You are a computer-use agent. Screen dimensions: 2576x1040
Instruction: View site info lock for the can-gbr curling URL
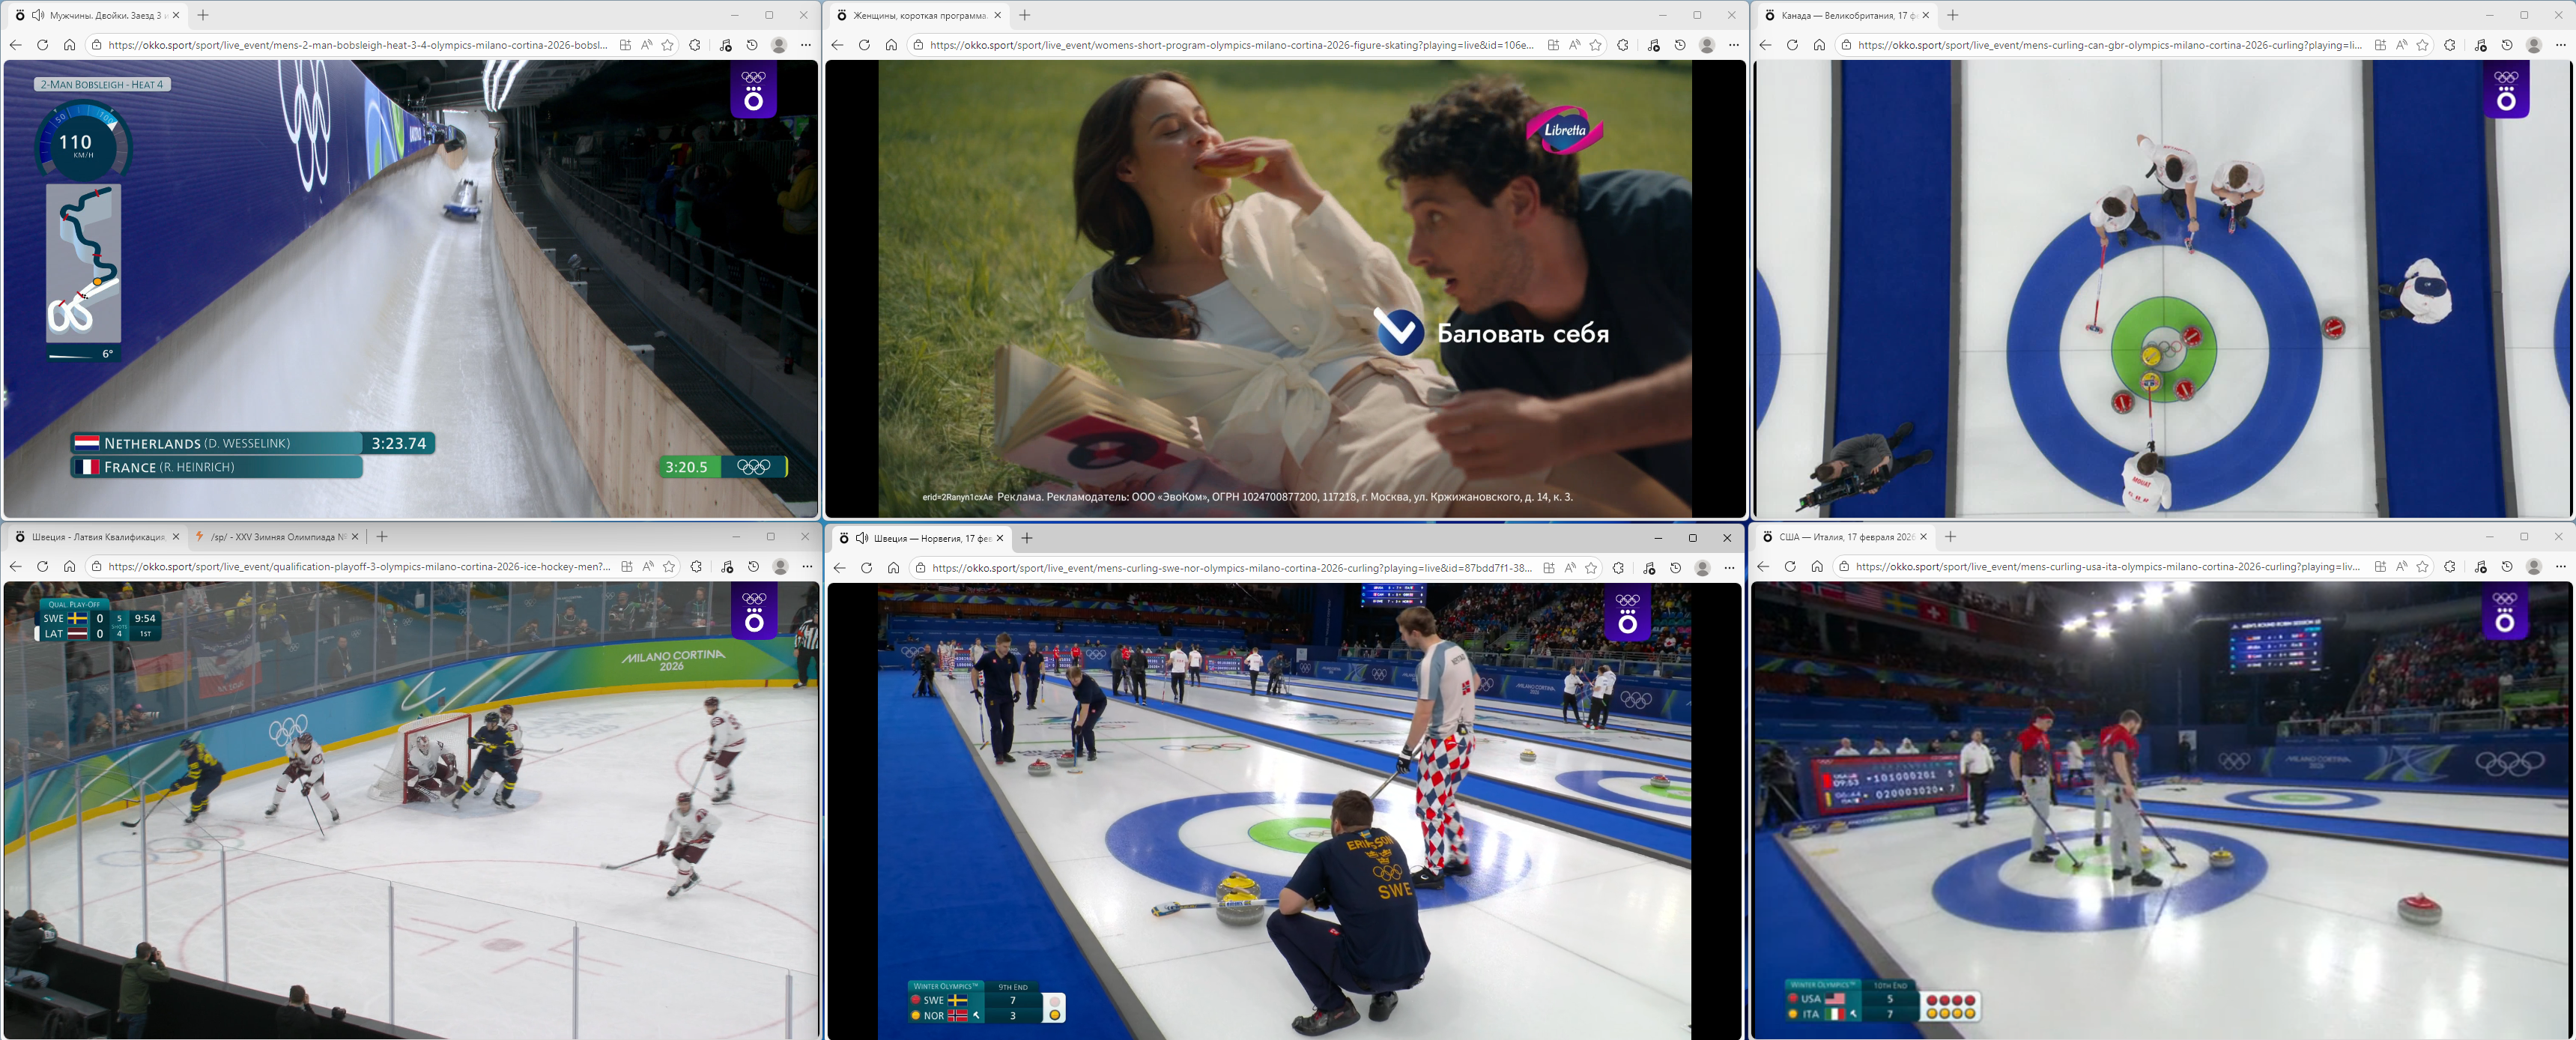pyautogui.click(x=1846, y=45)
